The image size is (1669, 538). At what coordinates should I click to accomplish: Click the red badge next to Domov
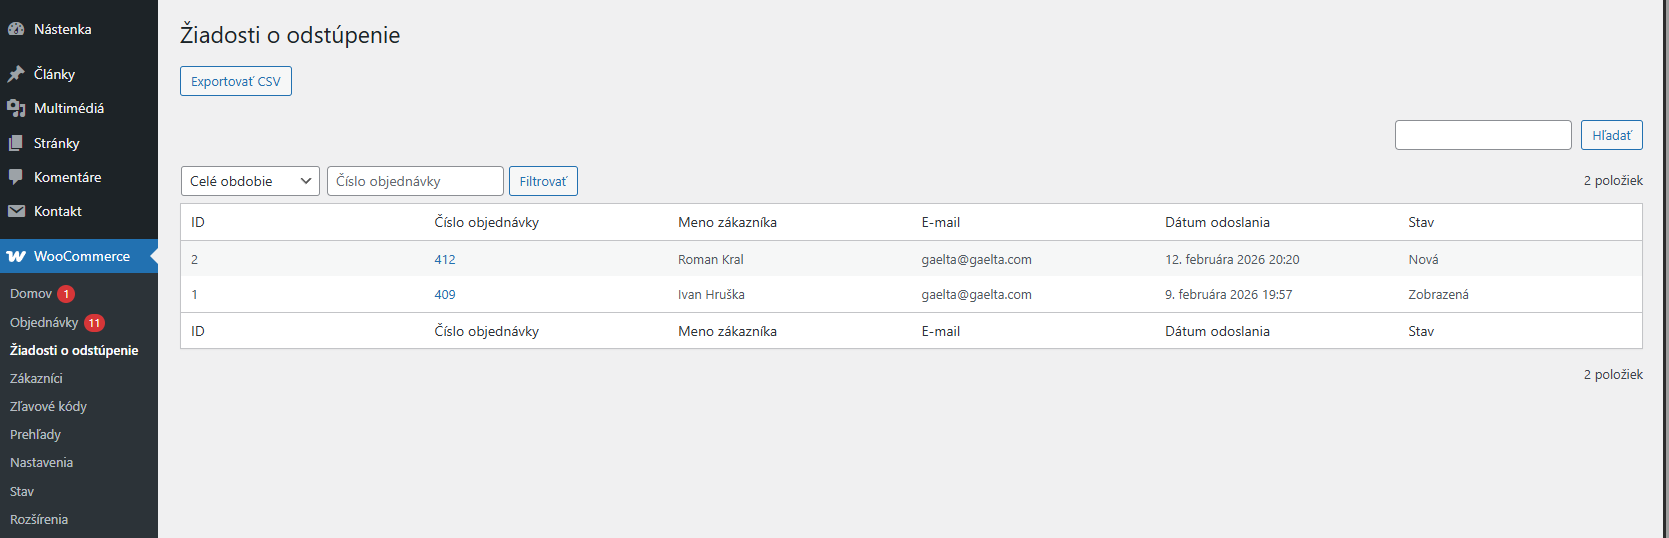pyautogui.click(x=66, y=294)
